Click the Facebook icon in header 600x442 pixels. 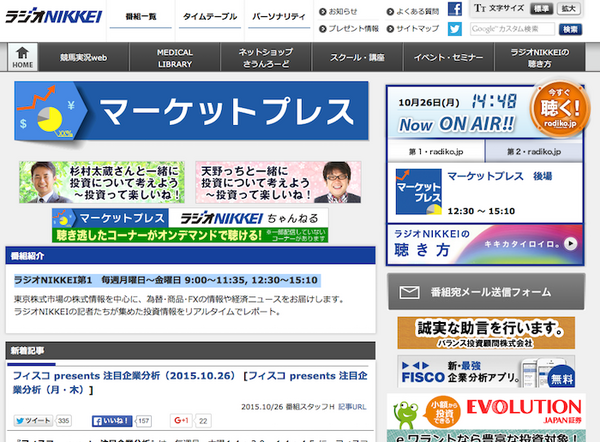pos(454,9)
